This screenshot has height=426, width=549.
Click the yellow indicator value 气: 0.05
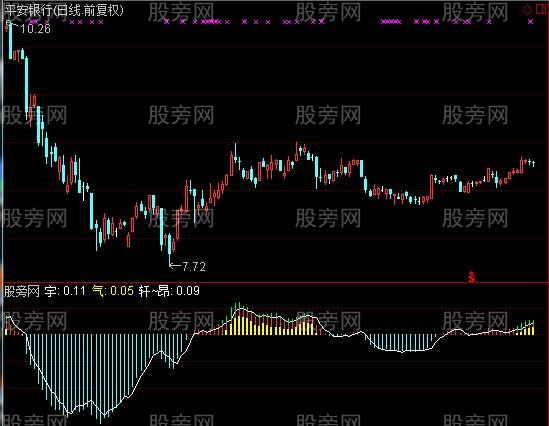[x=113, y=291]
